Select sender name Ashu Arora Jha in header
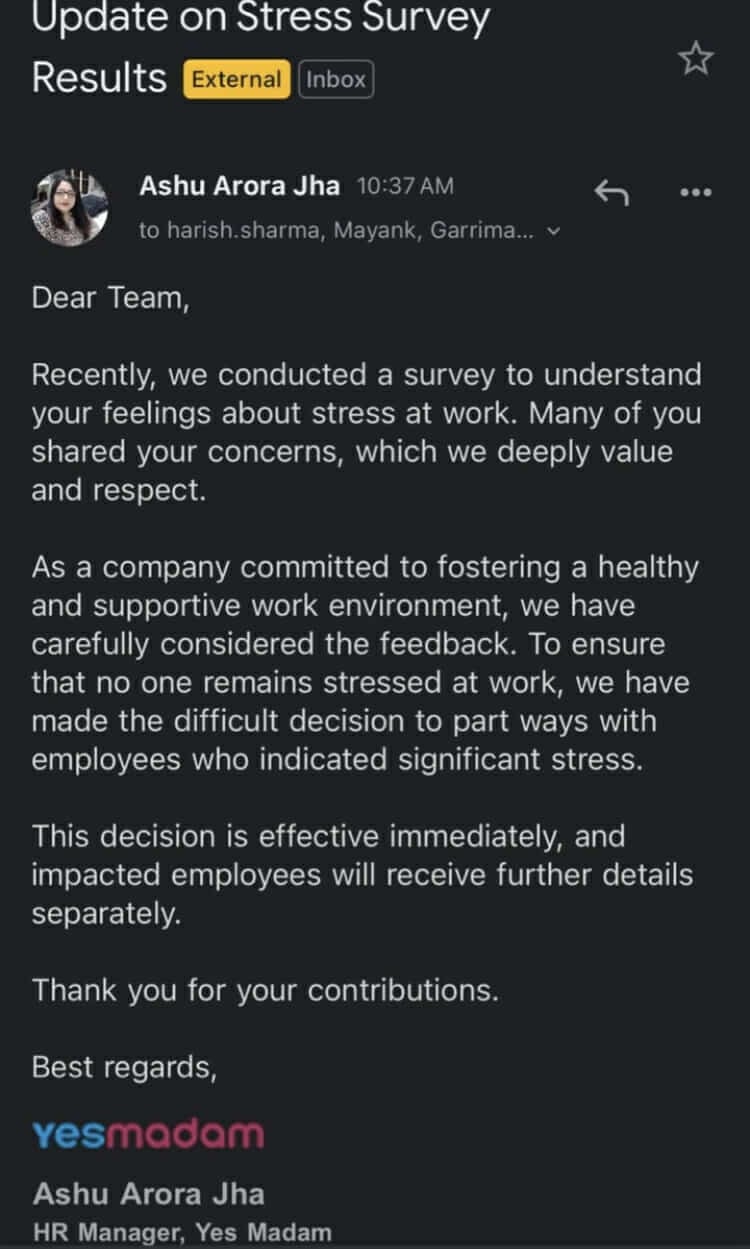This screenshot has width=750, height=1249. coord(239,186)
